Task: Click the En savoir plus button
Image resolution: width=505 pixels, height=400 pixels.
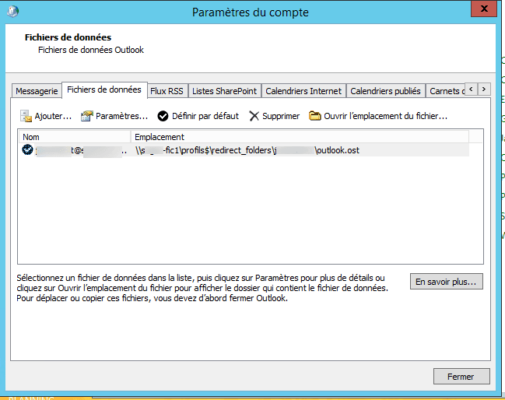Action: [x=446, y=282]
